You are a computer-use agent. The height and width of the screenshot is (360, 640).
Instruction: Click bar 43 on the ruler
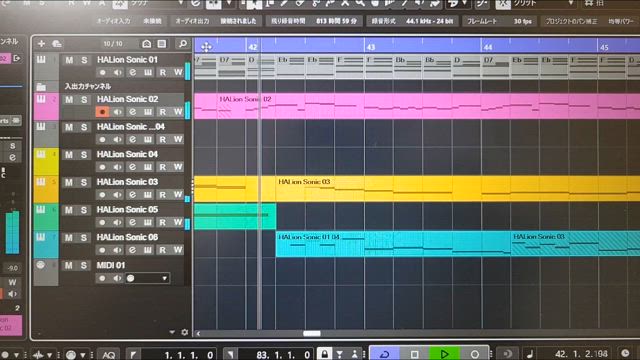click(x=370, y=47)
